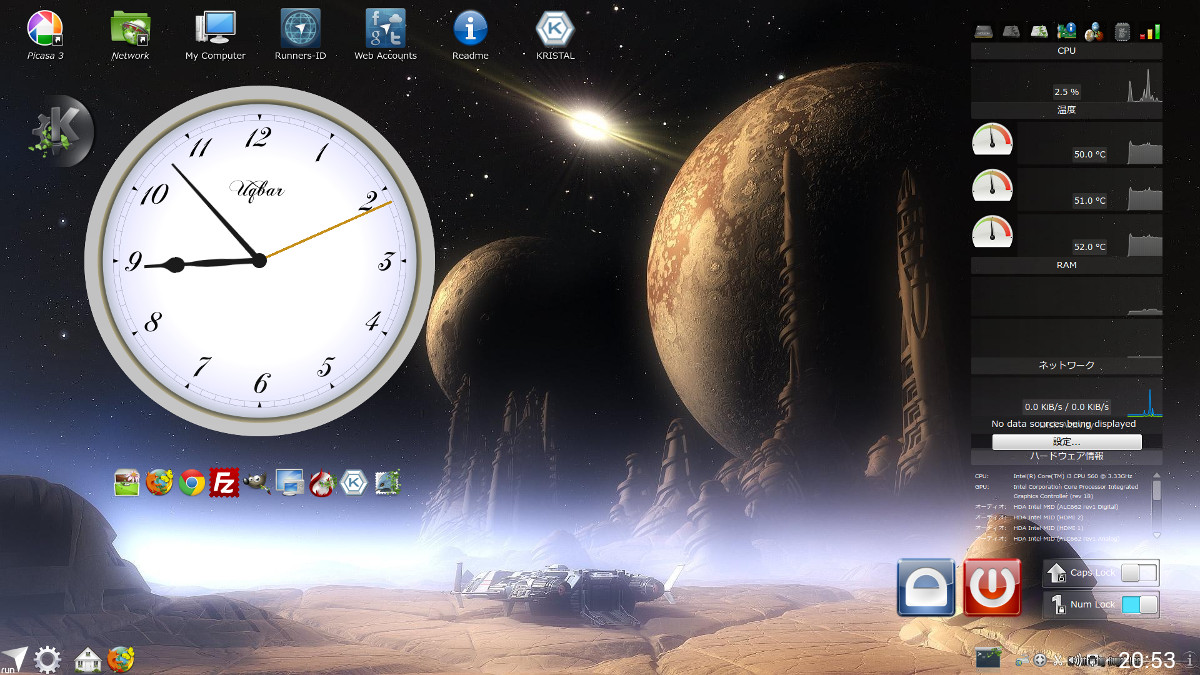Image resolution: width=1200 pixels, height=675 pixels.
Task: Click the red power shutdown button
Action: point(992,587)
